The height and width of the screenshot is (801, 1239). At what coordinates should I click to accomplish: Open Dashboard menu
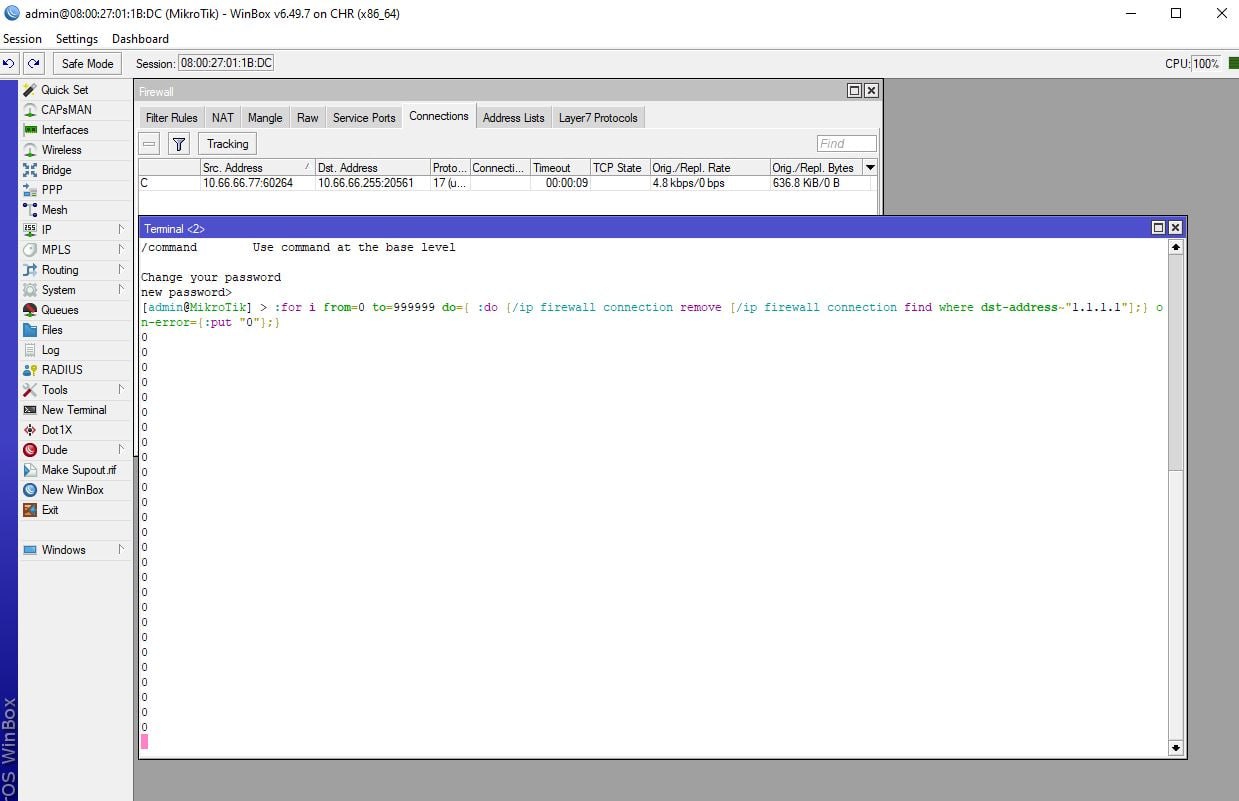(140, 39)
